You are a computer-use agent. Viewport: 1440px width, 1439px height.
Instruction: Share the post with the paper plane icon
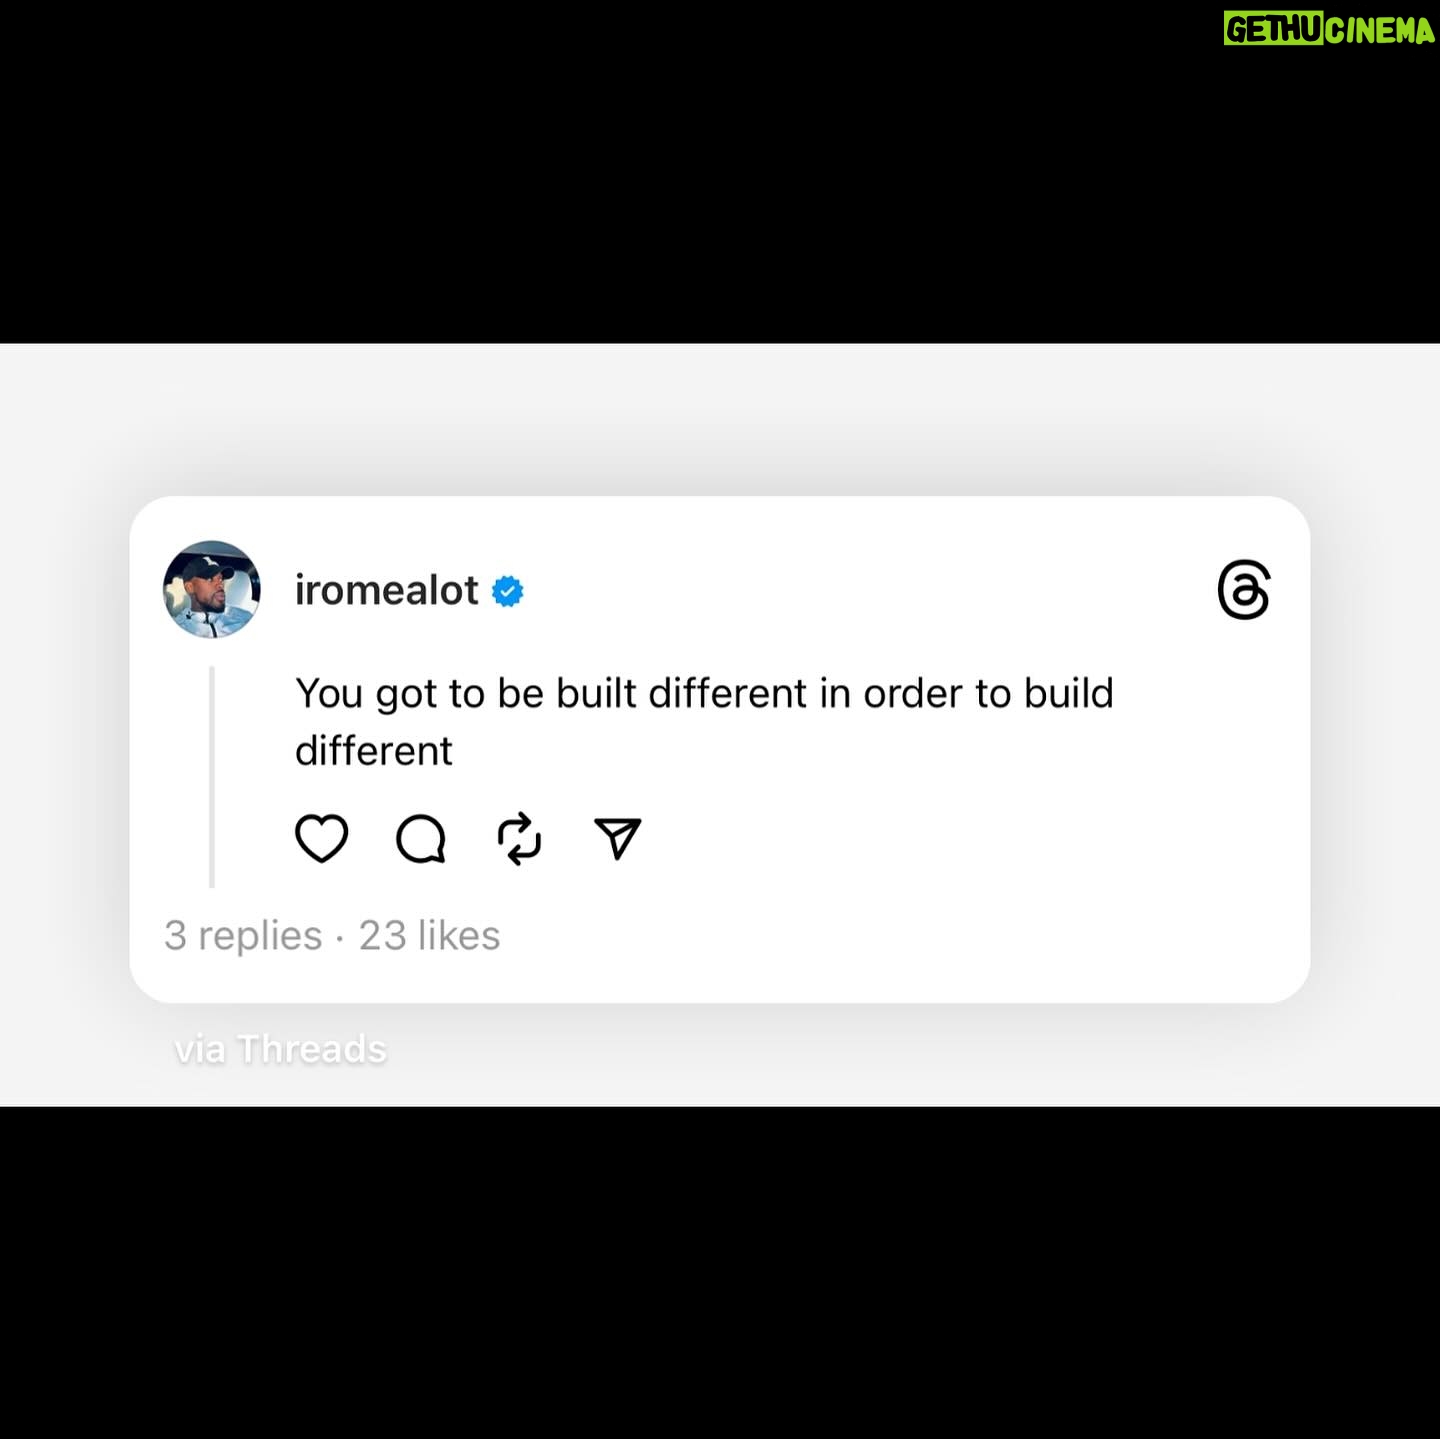tap(617, 838)
